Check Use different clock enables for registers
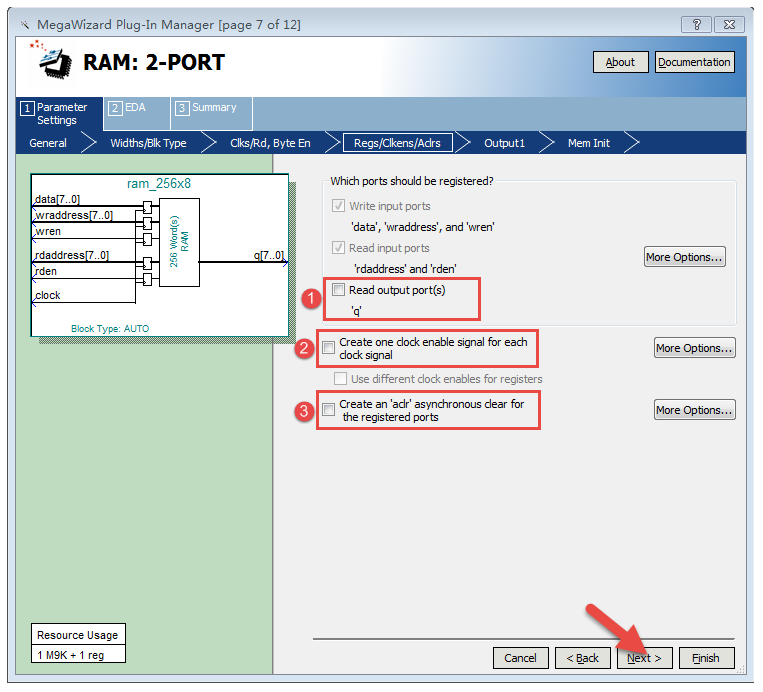The width and height of the screenshot is (763, 692). [x=340, y=379]
